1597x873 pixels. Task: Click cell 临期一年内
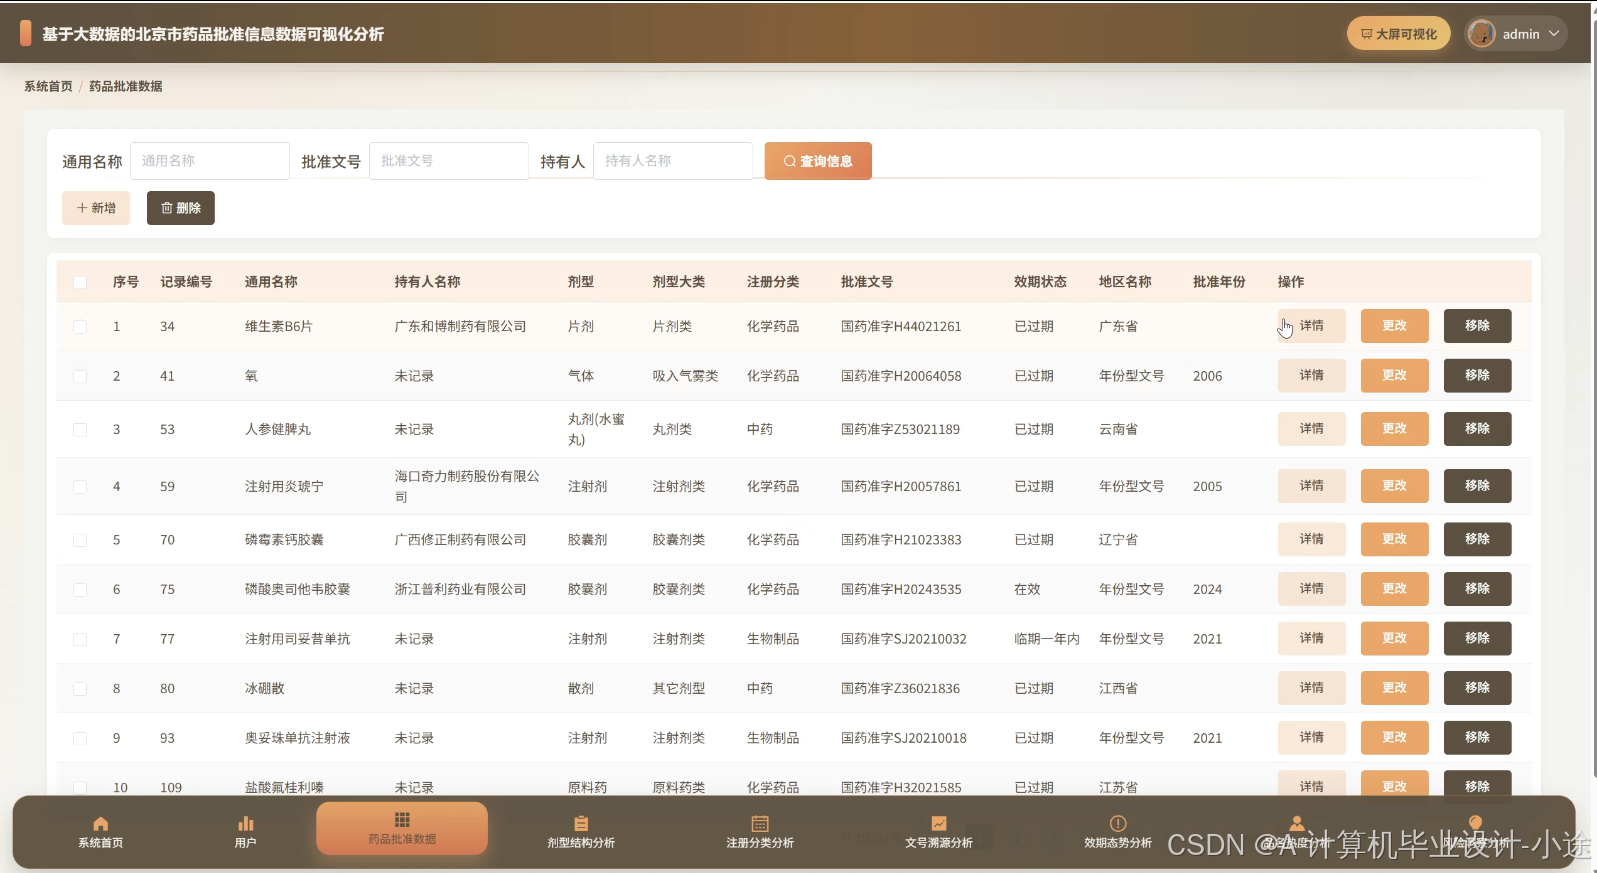(1047, 639)
